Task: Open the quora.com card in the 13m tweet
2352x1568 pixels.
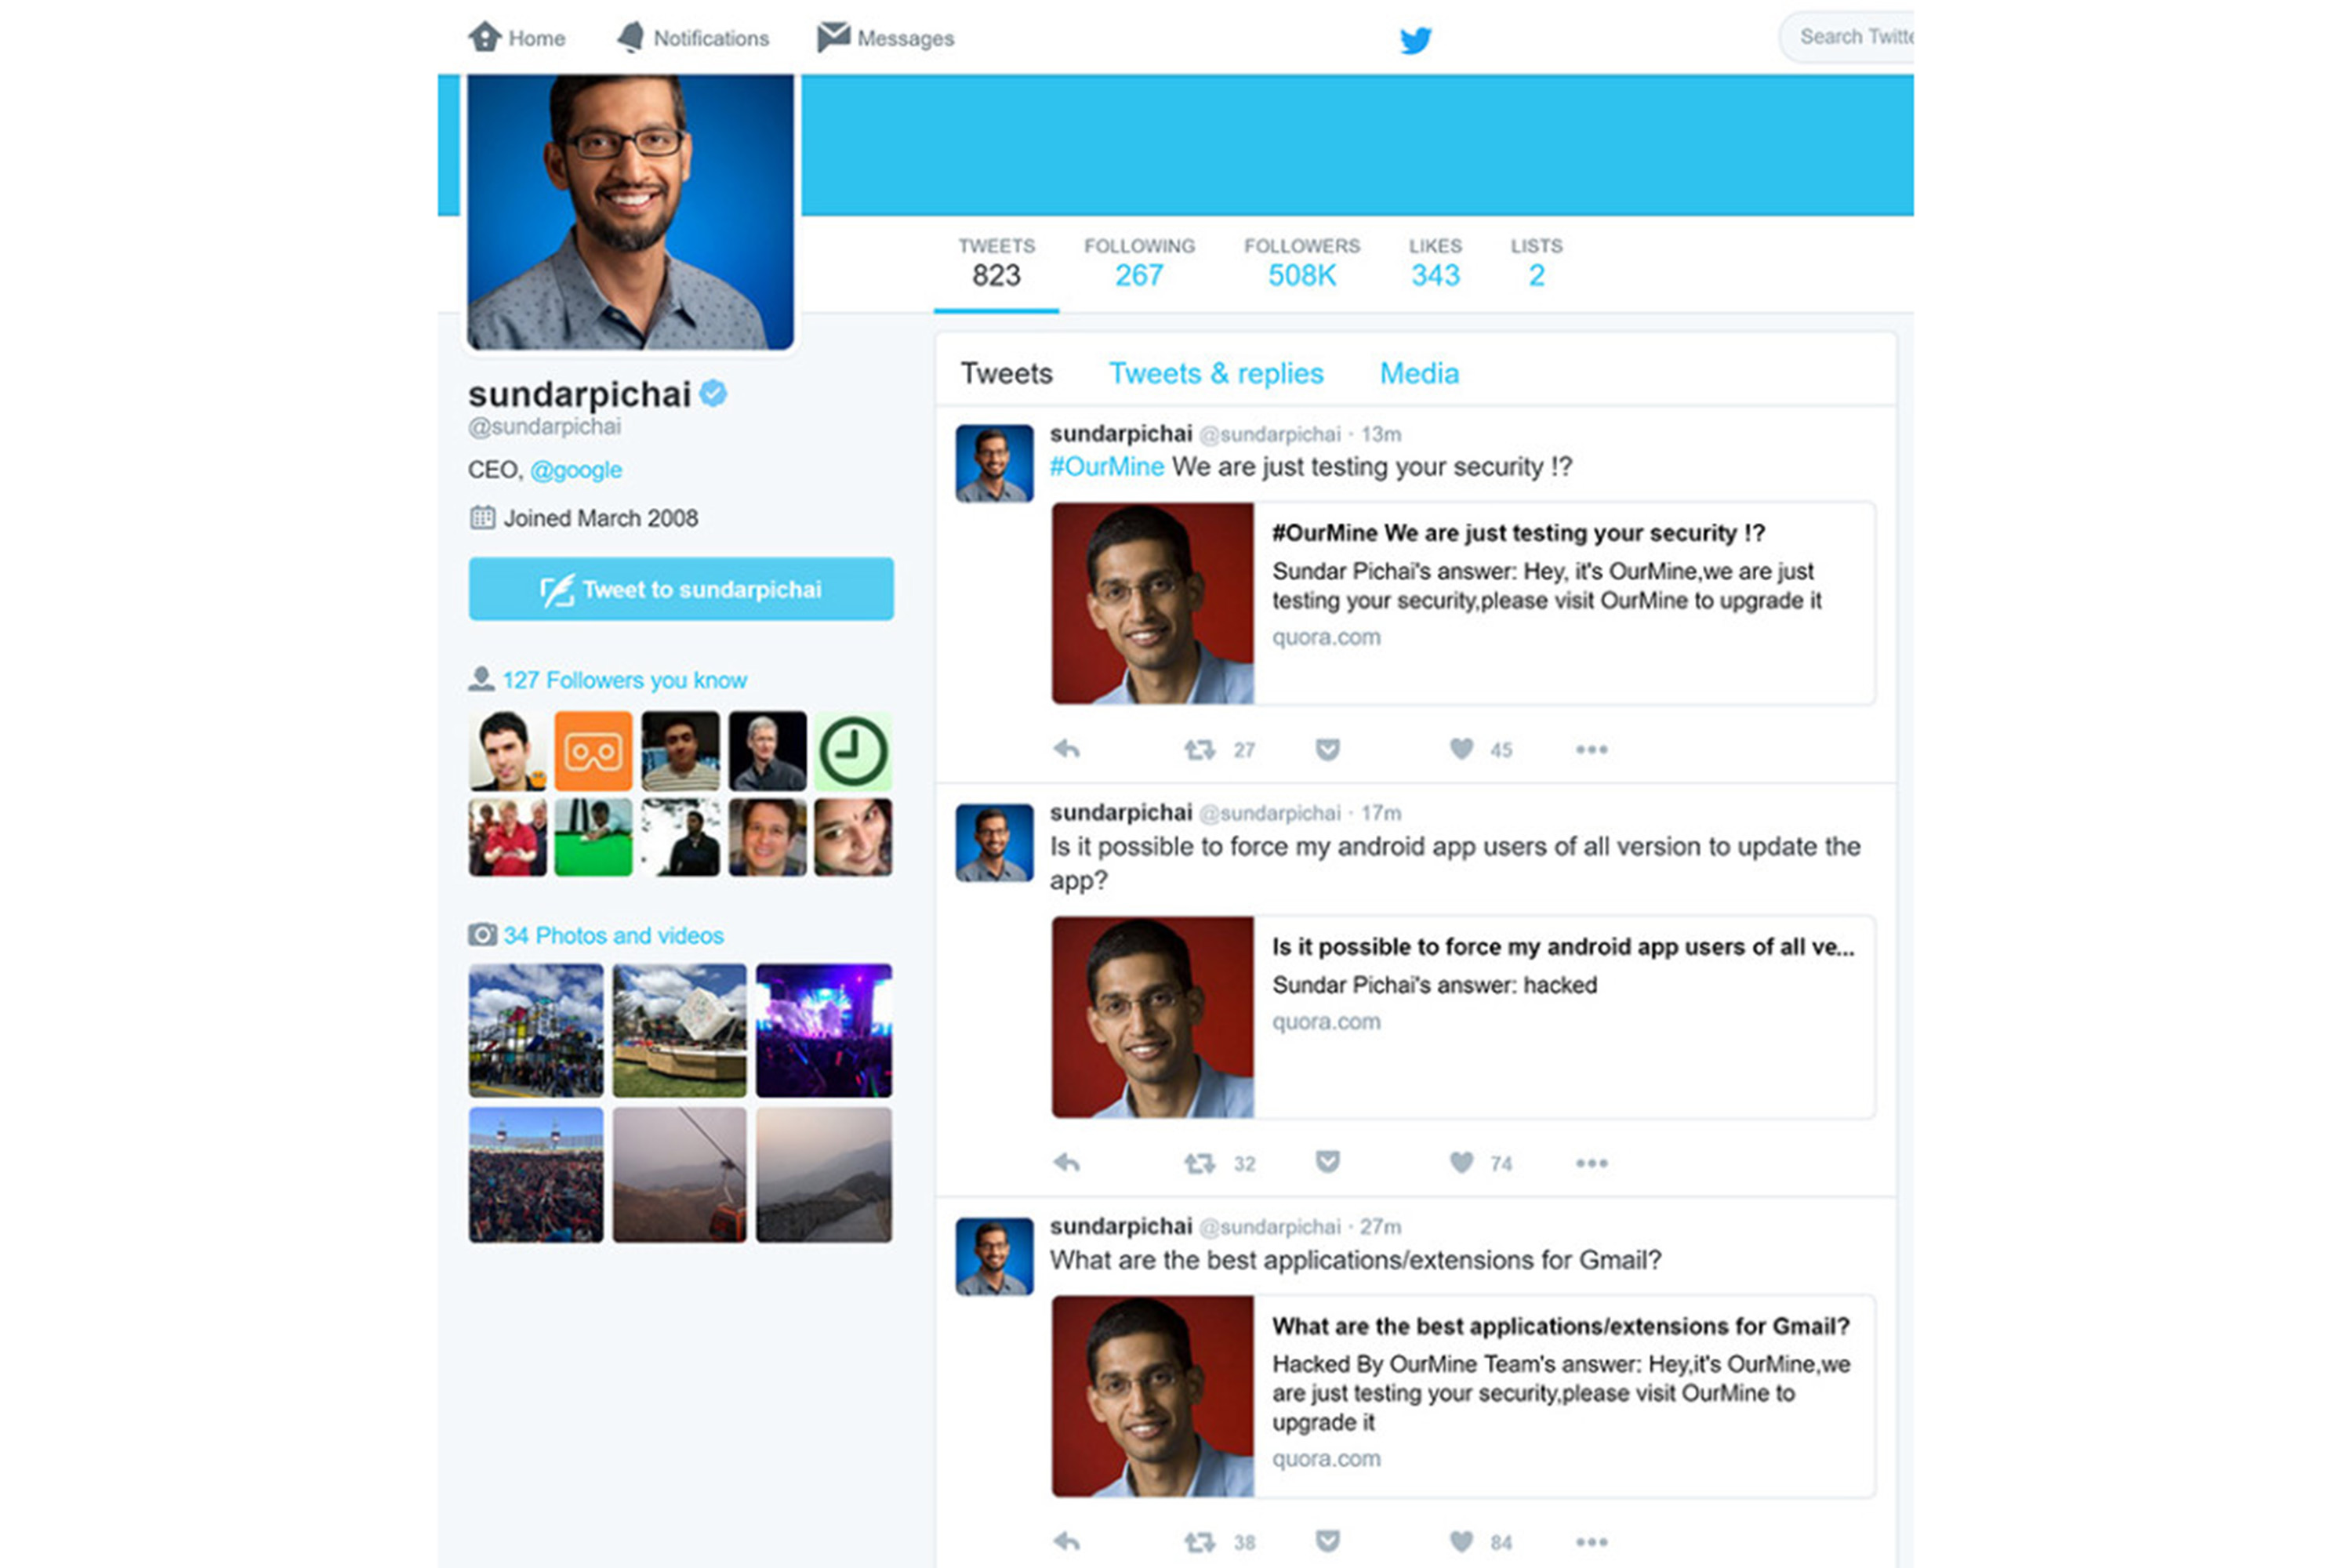Action: (x=1463, y=604)
